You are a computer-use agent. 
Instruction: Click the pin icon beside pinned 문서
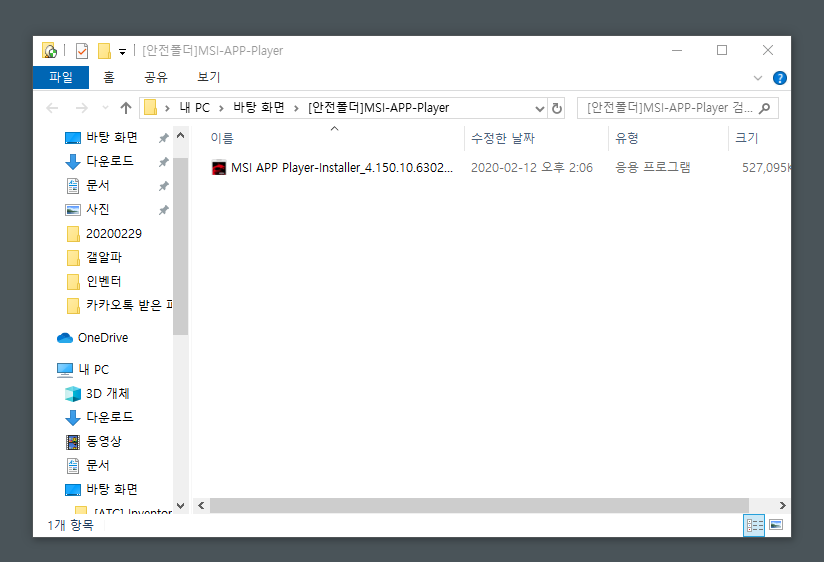pos(163,186)
